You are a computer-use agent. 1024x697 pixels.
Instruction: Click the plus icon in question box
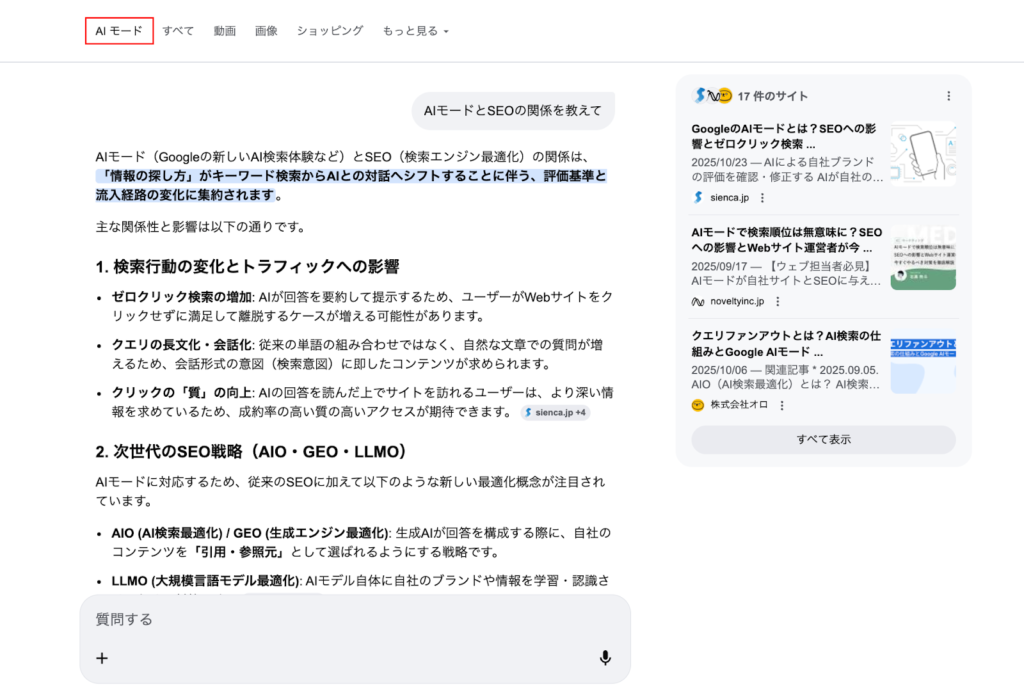[x=101, y=658]
